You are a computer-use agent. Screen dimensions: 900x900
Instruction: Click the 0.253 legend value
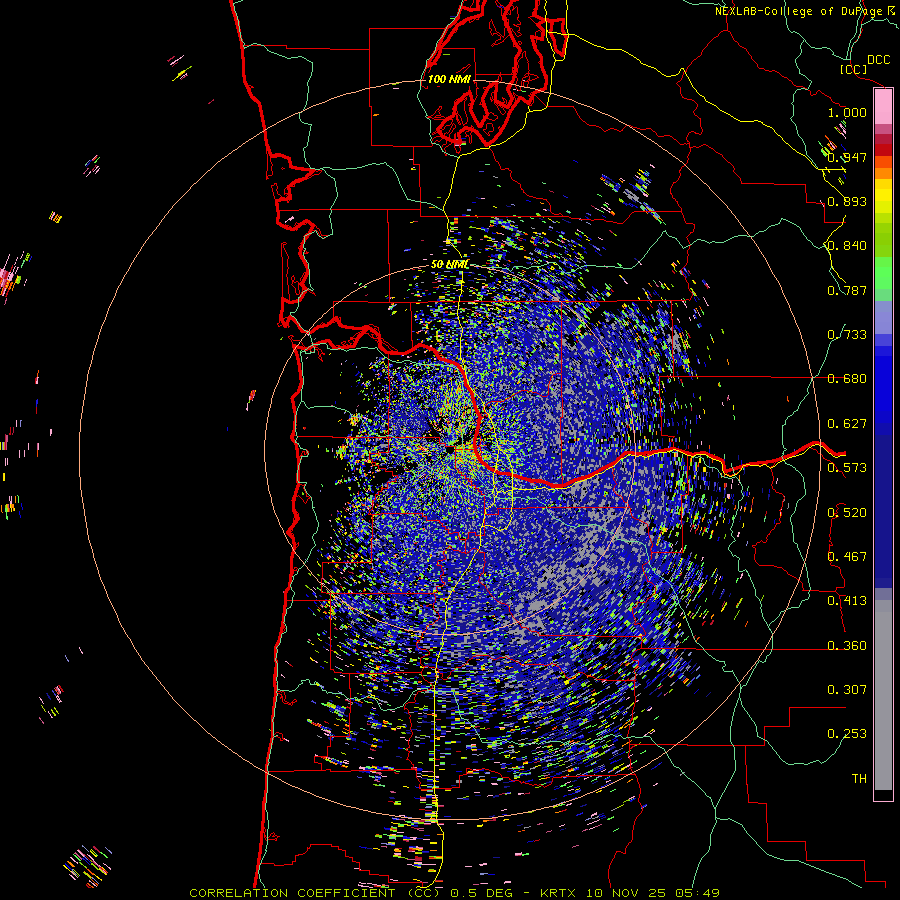(847, 734)
